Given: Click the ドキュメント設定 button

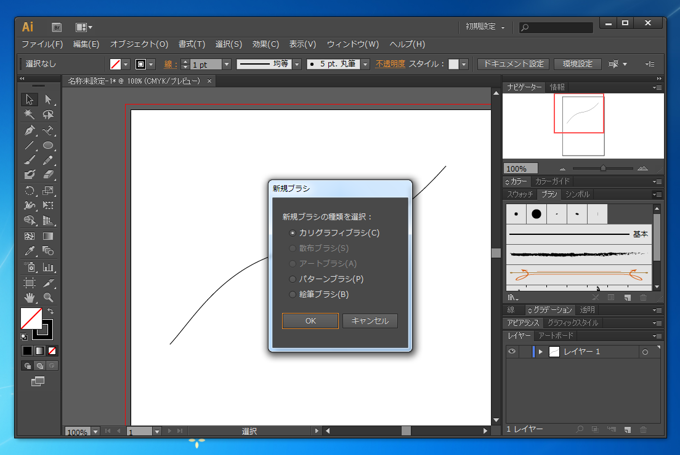Looking at the screenshot, I should (513, 64).
